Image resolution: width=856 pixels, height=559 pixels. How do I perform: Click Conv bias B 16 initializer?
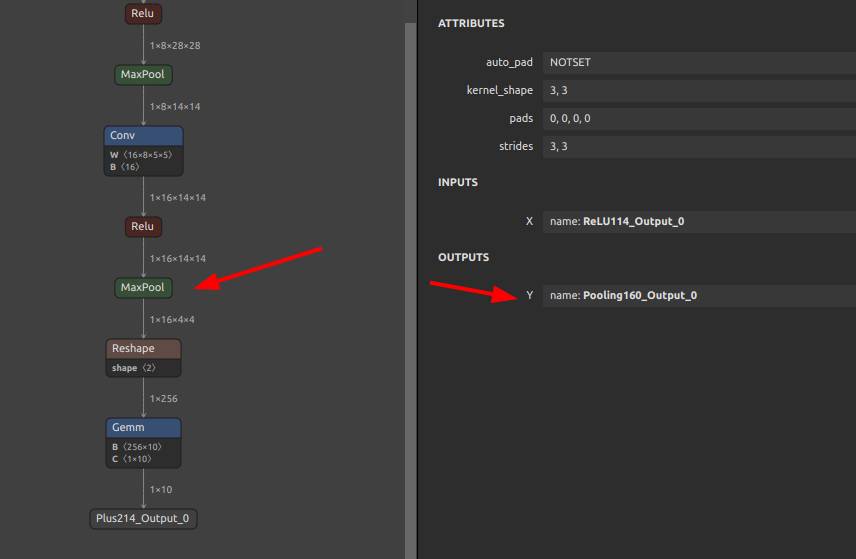pos(125,167)
